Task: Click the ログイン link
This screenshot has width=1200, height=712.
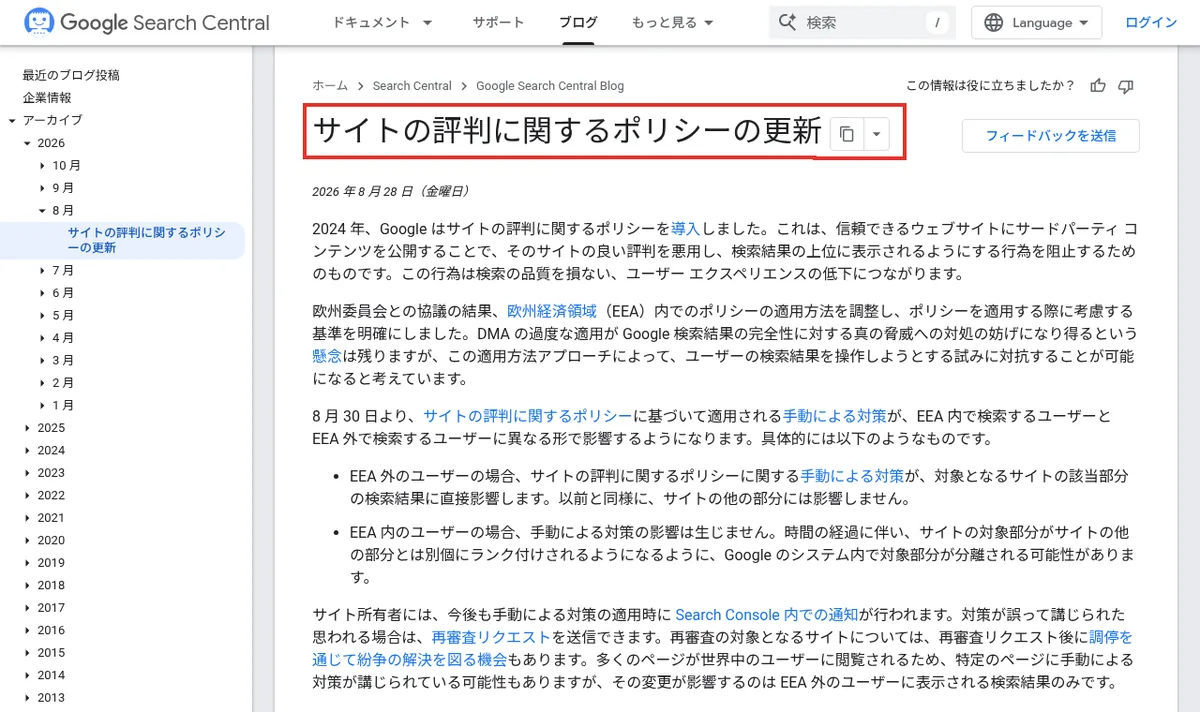Action: [x=1151, y=22]
